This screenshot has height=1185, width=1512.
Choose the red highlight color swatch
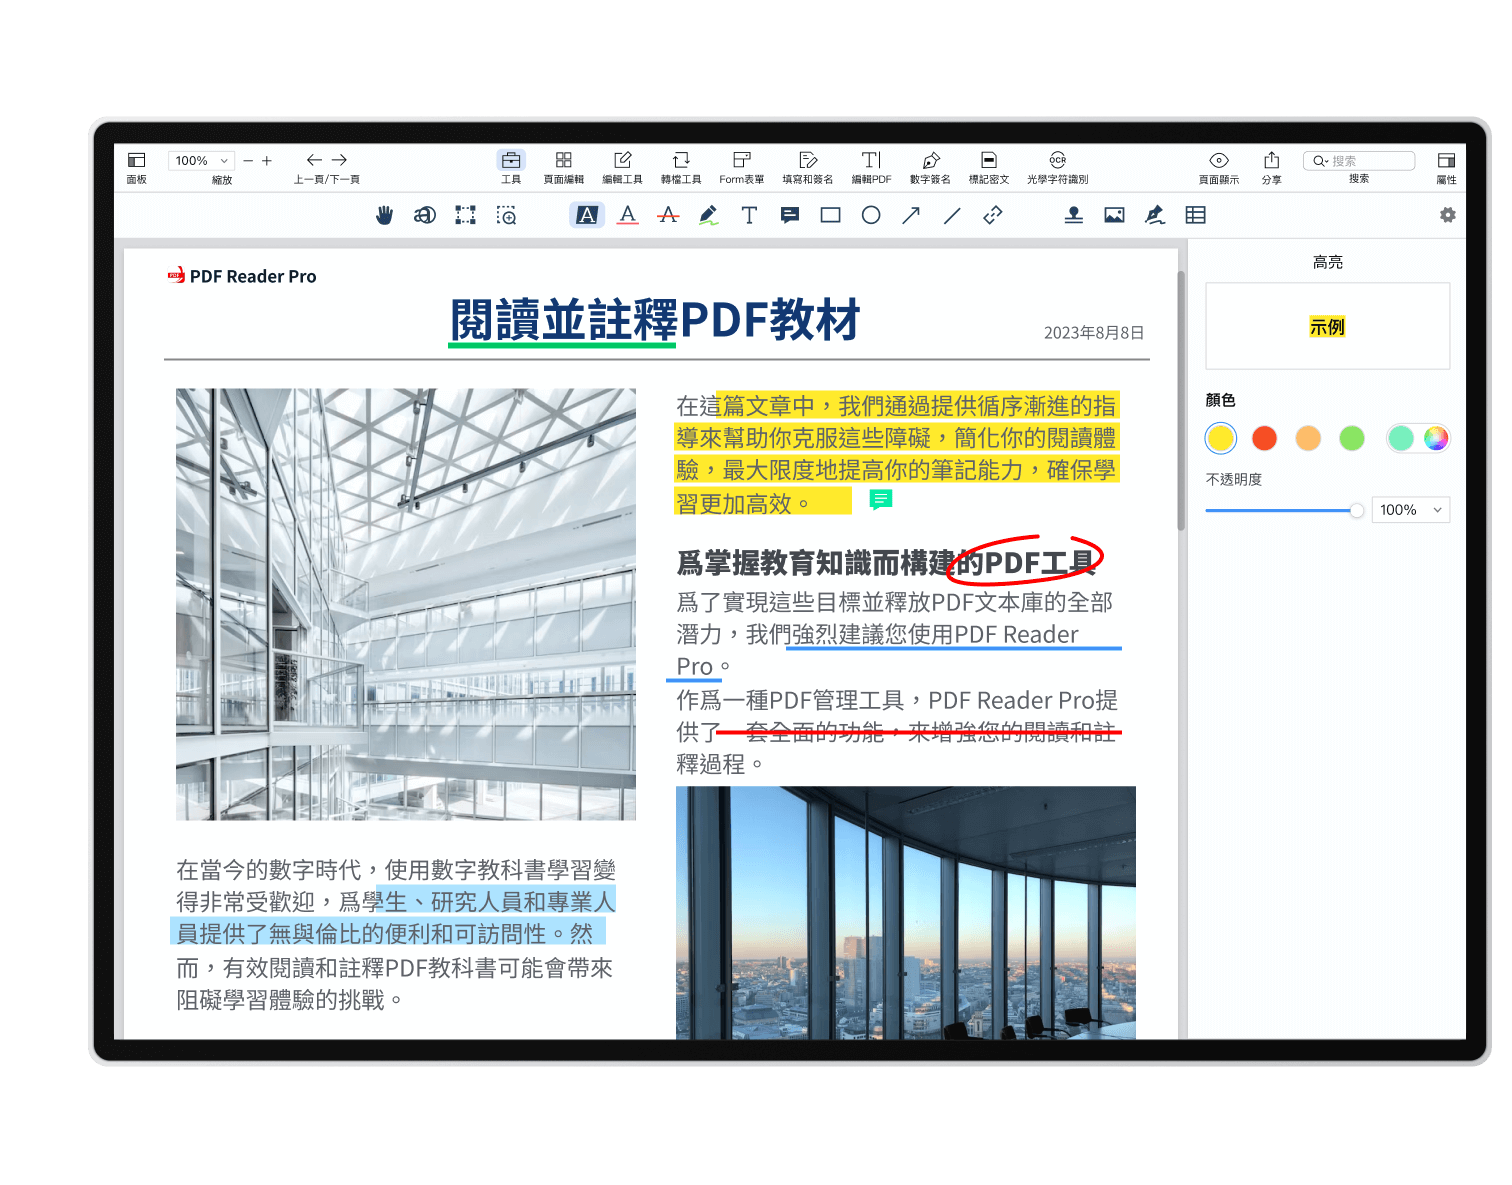coord(1264,438)
